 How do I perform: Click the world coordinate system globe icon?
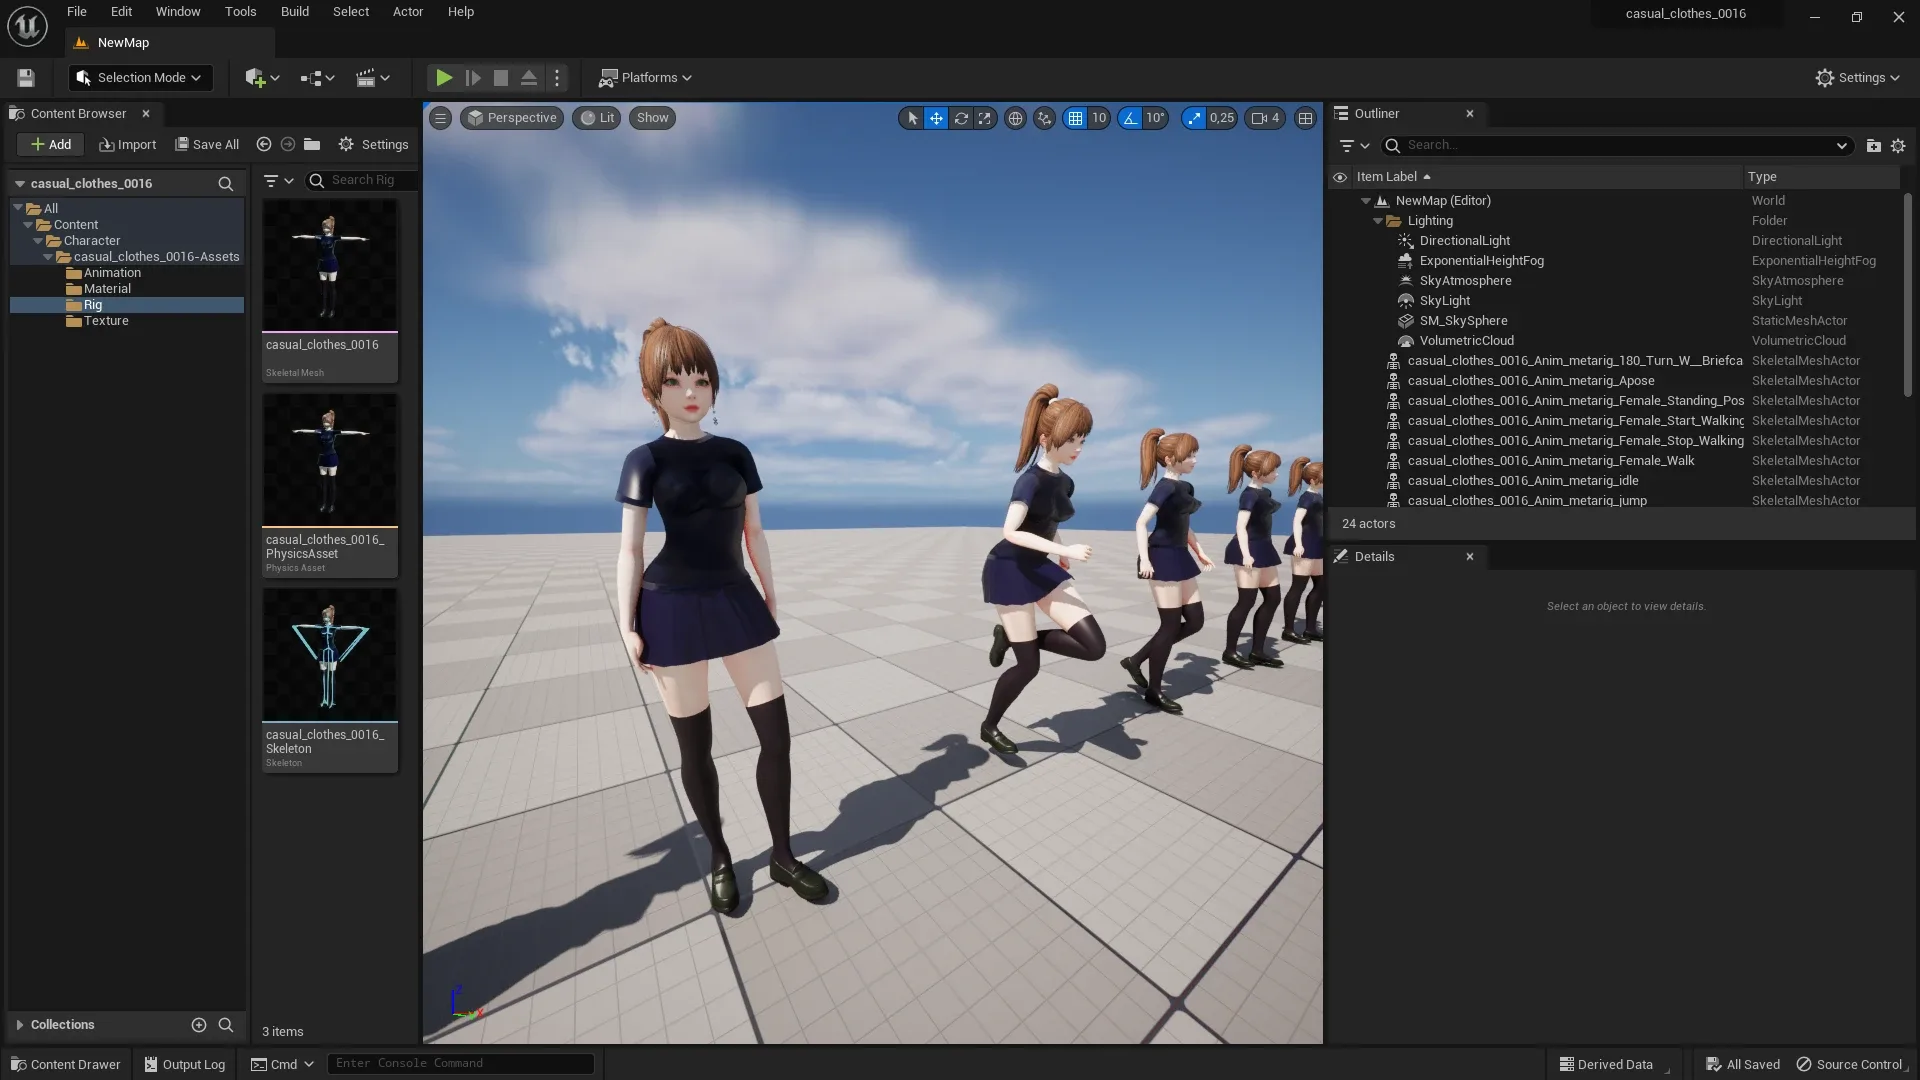pos(1016,118)
